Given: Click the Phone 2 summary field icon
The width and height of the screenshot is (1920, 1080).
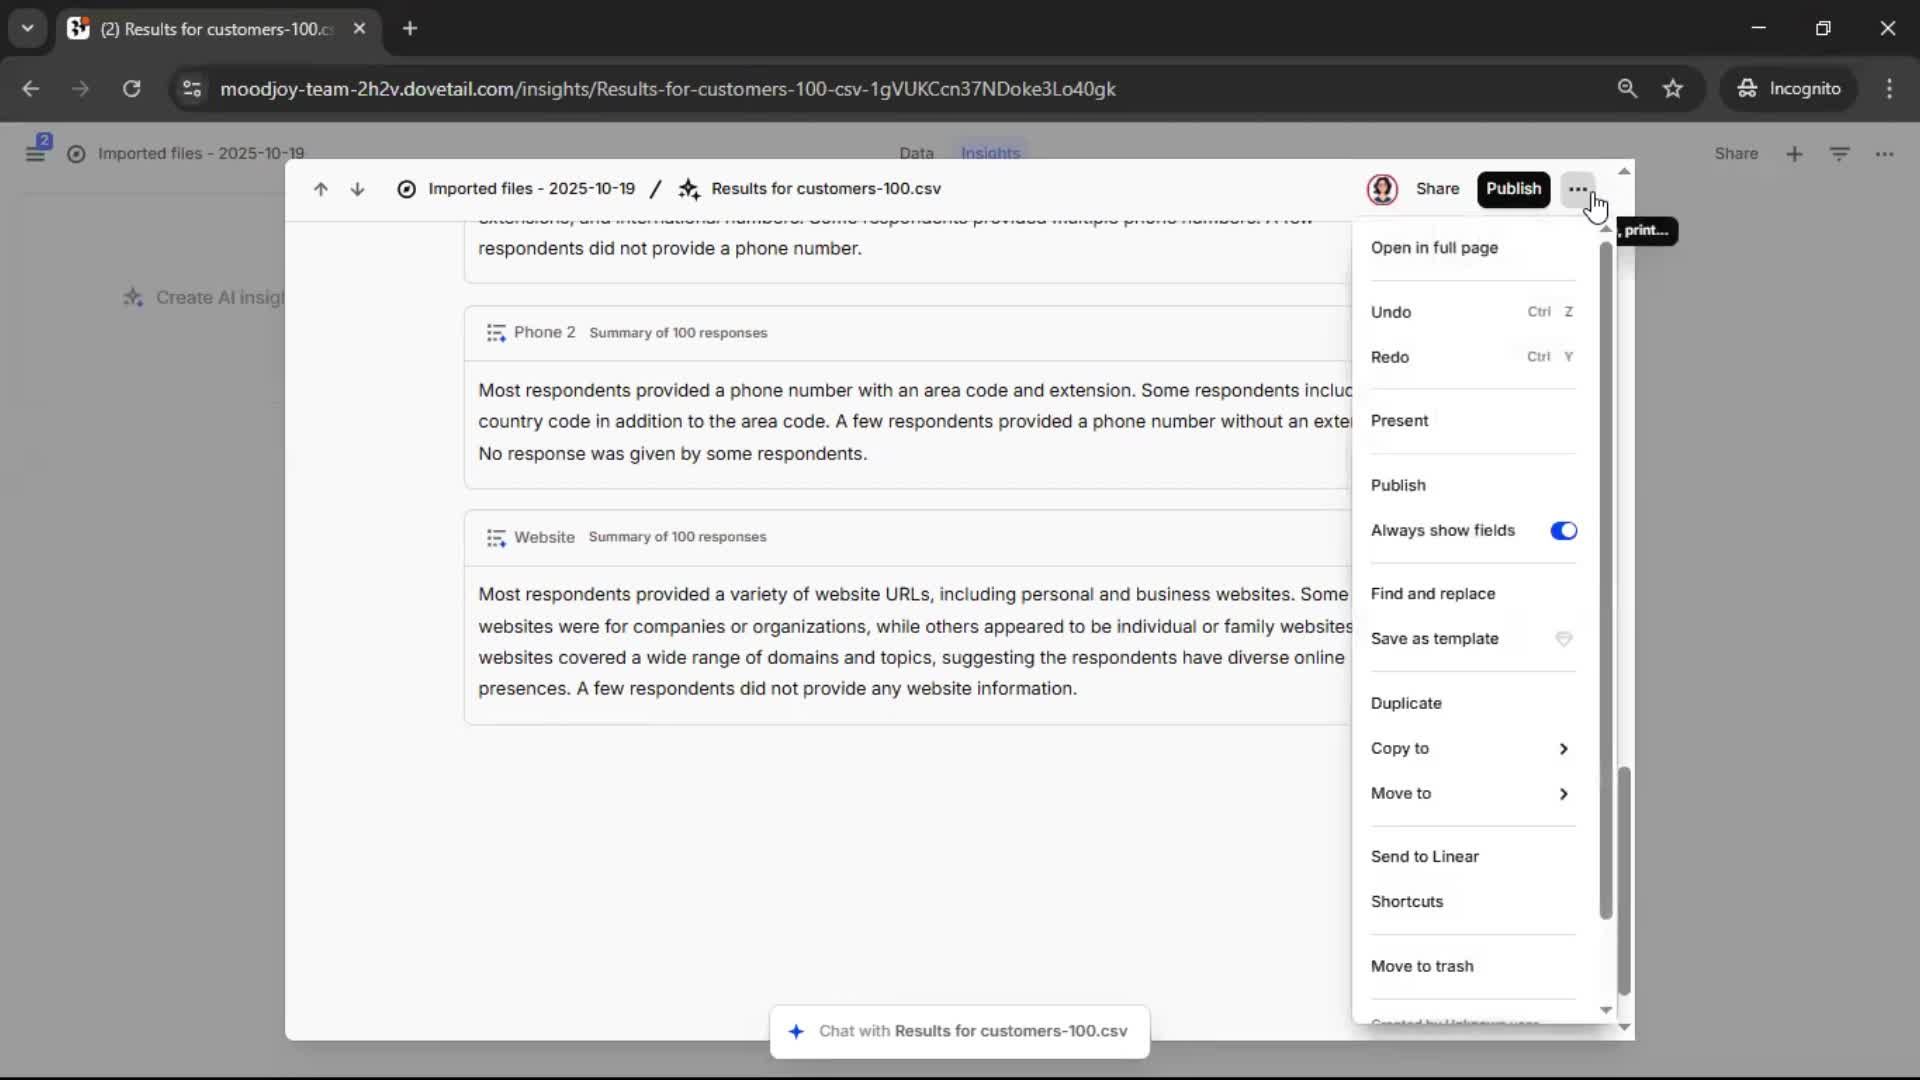Looking at the screenshot, I should (x=496, y=333).
